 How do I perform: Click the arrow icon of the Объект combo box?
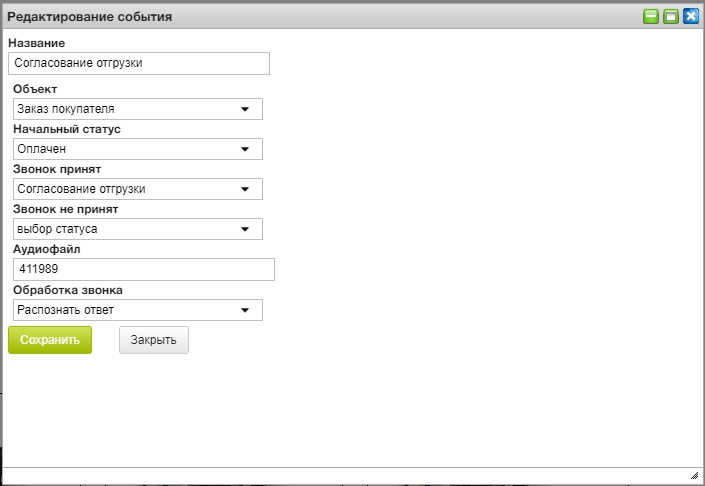tap(245, 109)
